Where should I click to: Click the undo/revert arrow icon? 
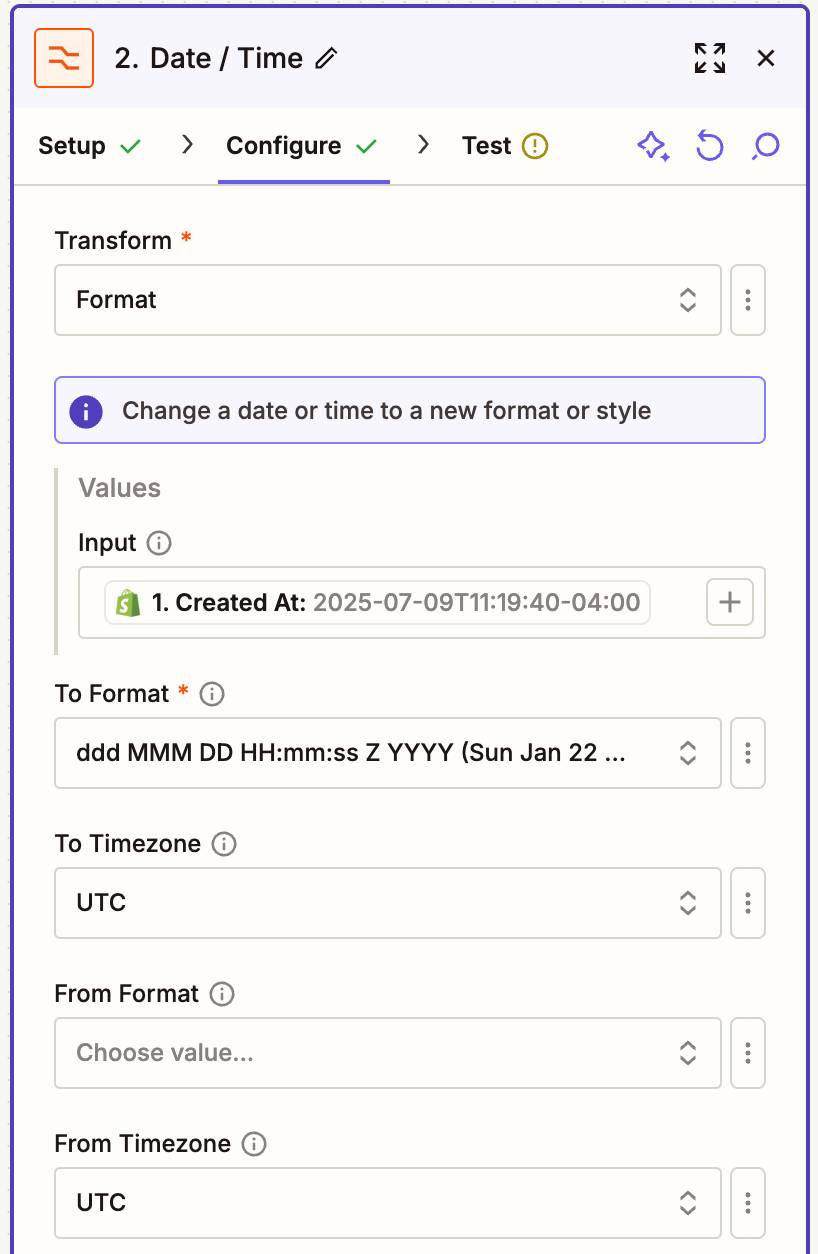(709, 146)
